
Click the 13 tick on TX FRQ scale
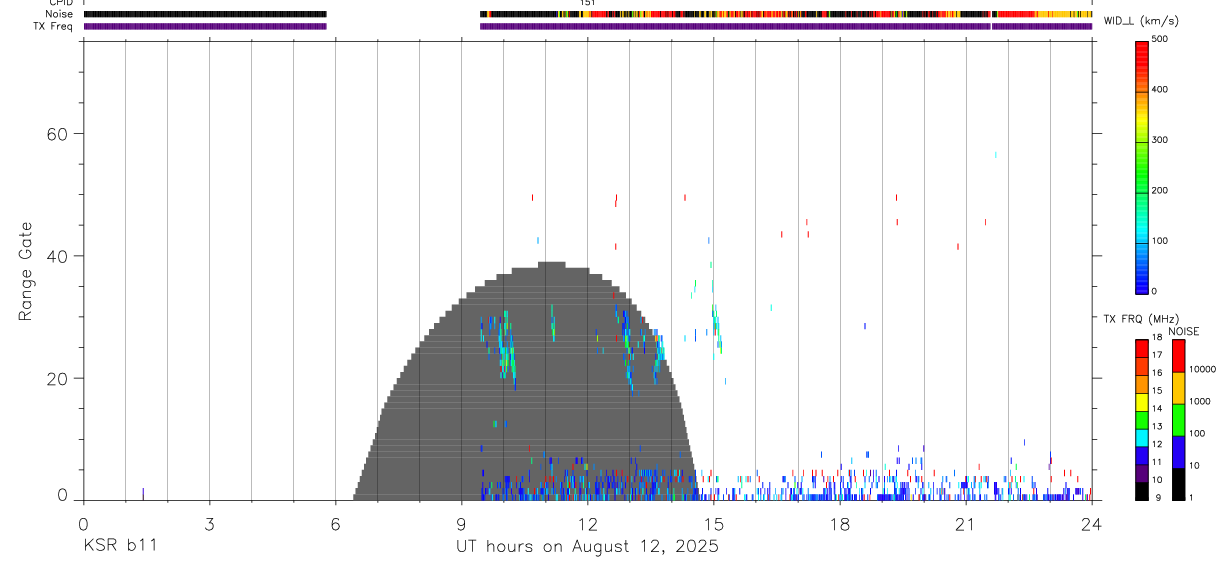point(1156,426)
